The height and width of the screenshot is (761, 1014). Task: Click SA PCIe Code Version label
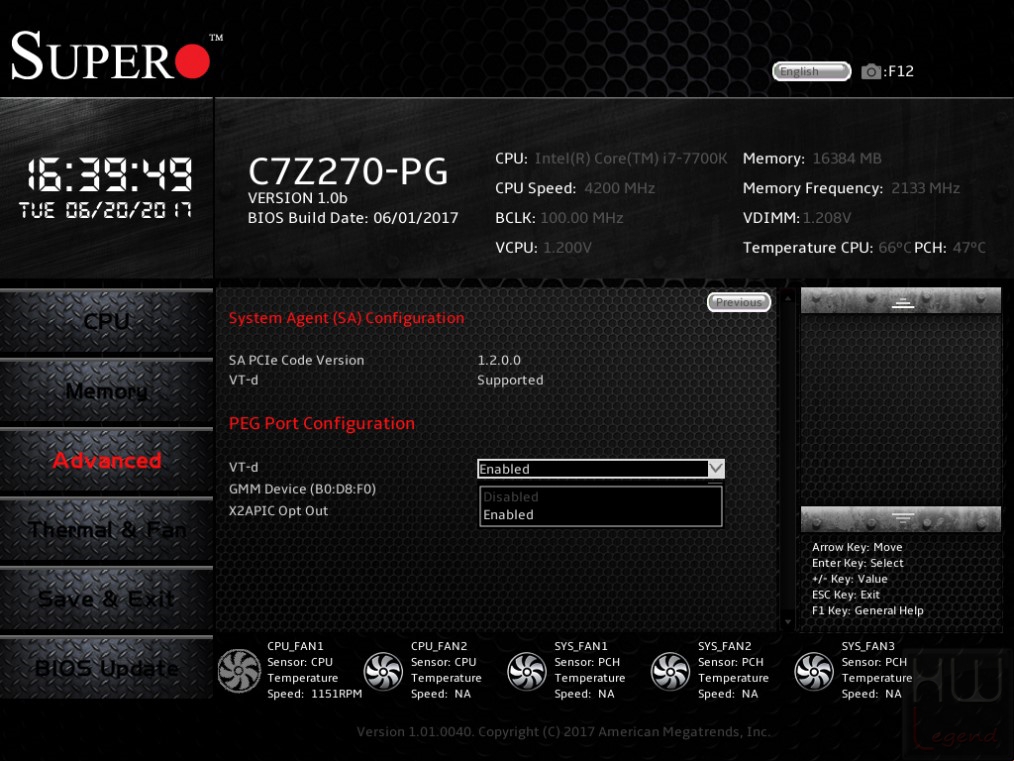click(296, 360)
